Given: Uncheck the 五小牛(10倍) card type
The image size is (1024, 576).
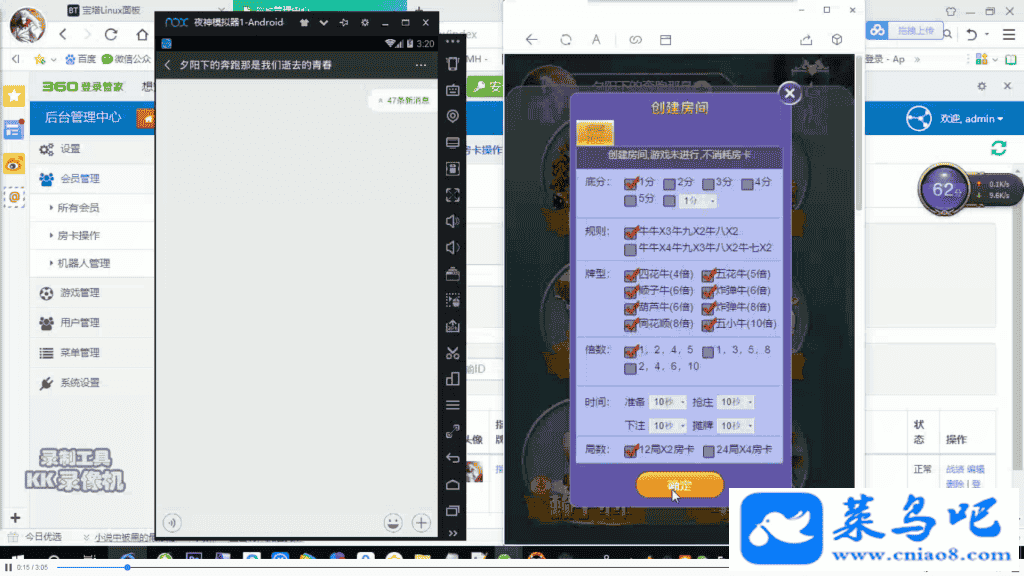Looking at the screenshot, I should [x=709, y=324].
